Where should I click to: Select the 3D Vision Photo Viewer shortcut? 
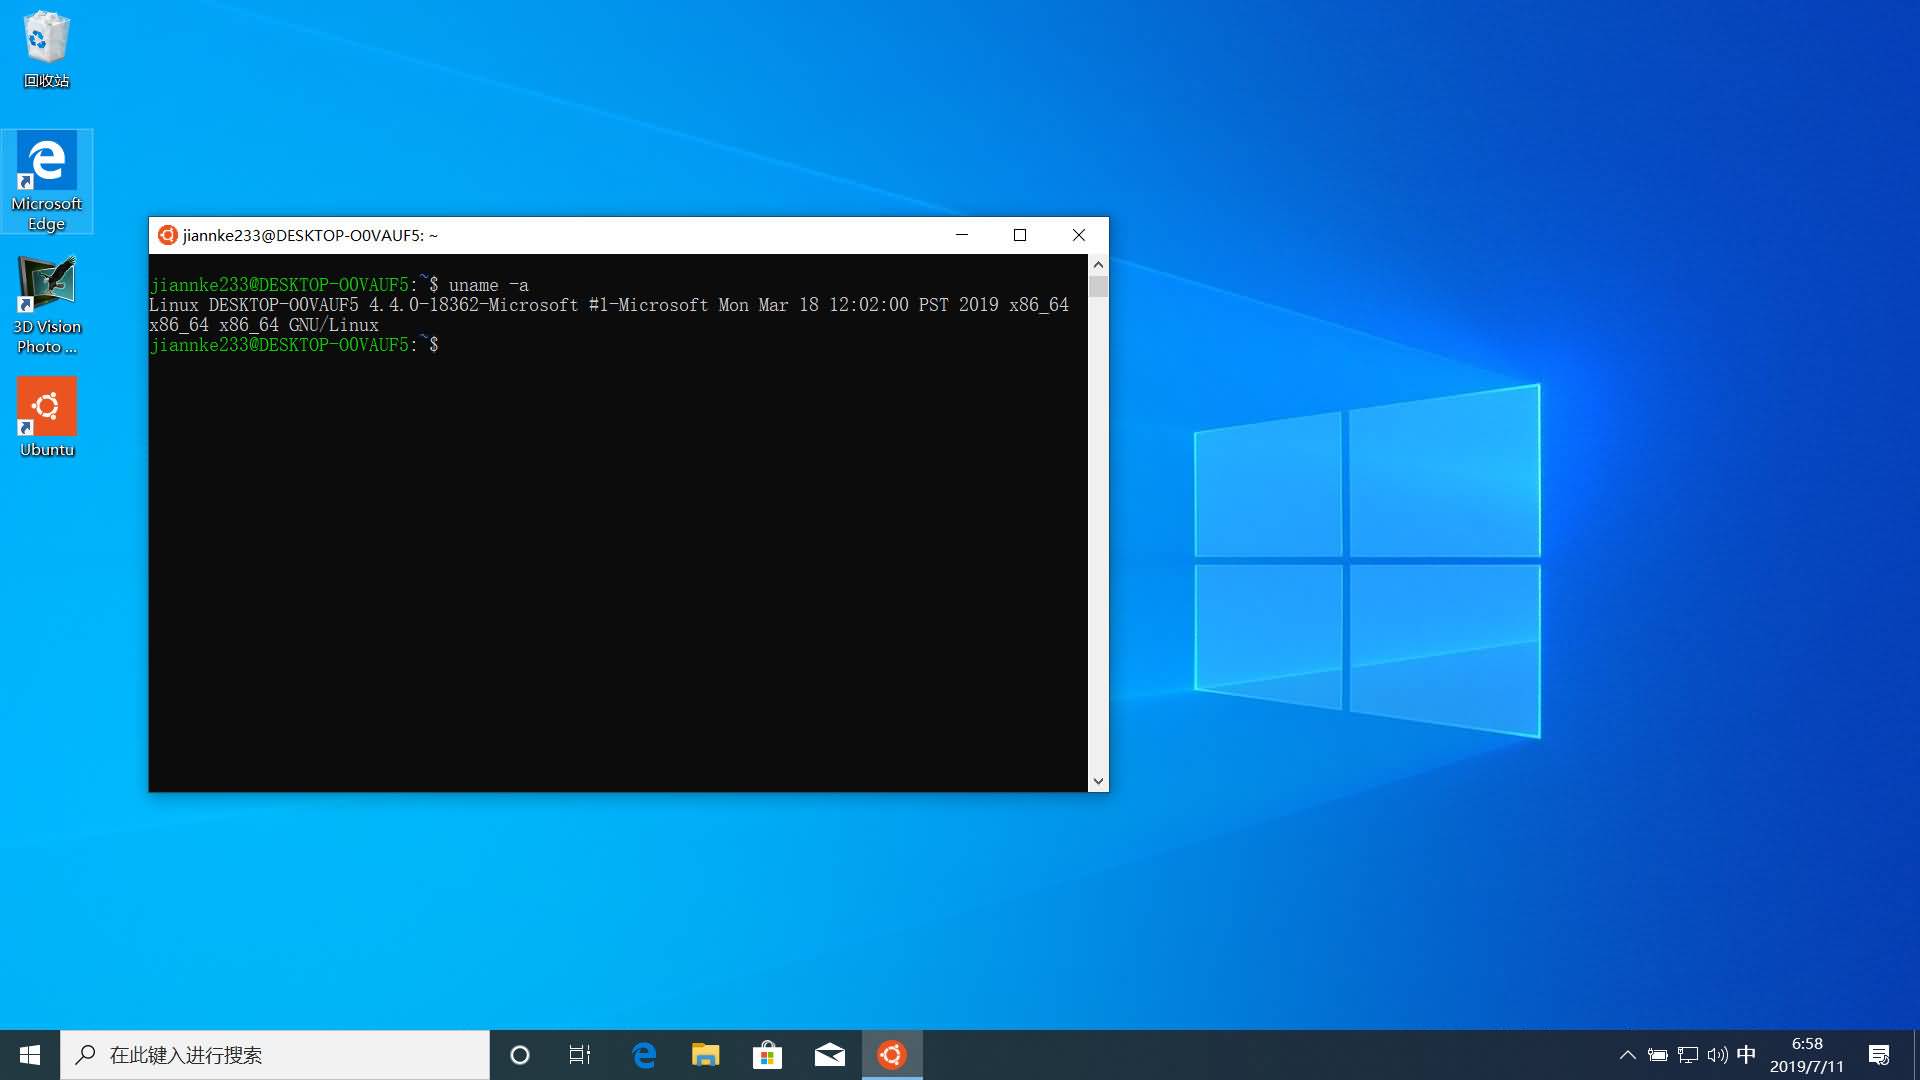click(x=46, y=304)
